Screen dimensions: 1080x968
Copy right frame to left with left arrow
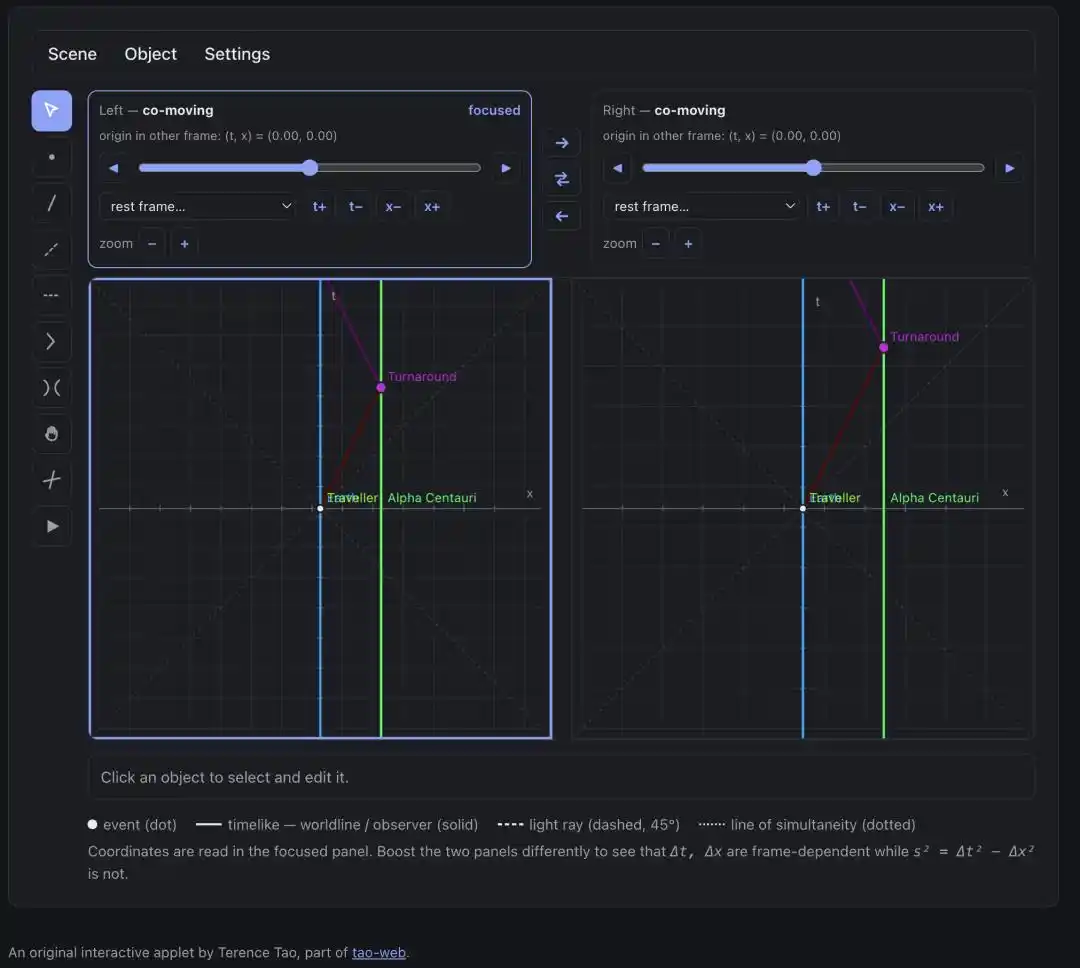click(562, 216)
